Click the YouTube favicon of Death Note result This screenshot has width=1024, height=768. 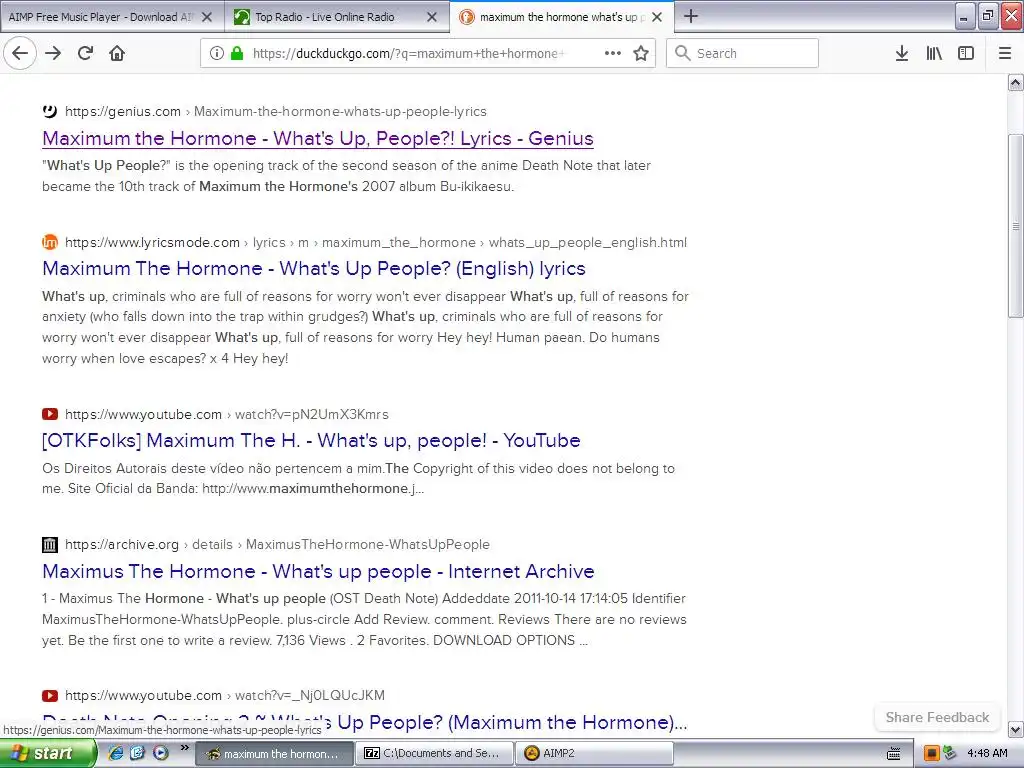(50, 696)
